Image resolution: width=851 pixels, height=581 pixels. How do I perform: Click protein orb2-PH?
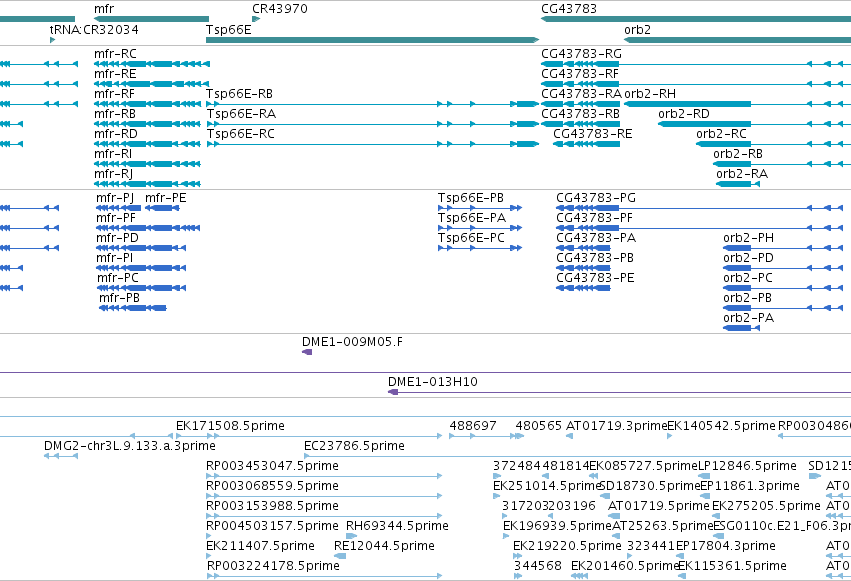[x=784, y=248]
